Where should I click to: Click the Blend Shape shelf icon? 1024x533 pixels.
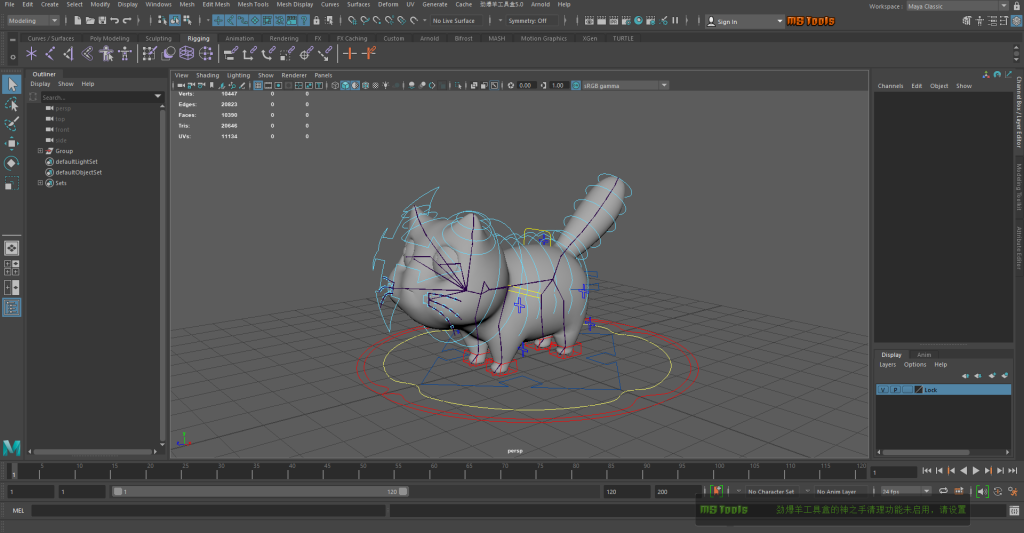coord(168,54)
